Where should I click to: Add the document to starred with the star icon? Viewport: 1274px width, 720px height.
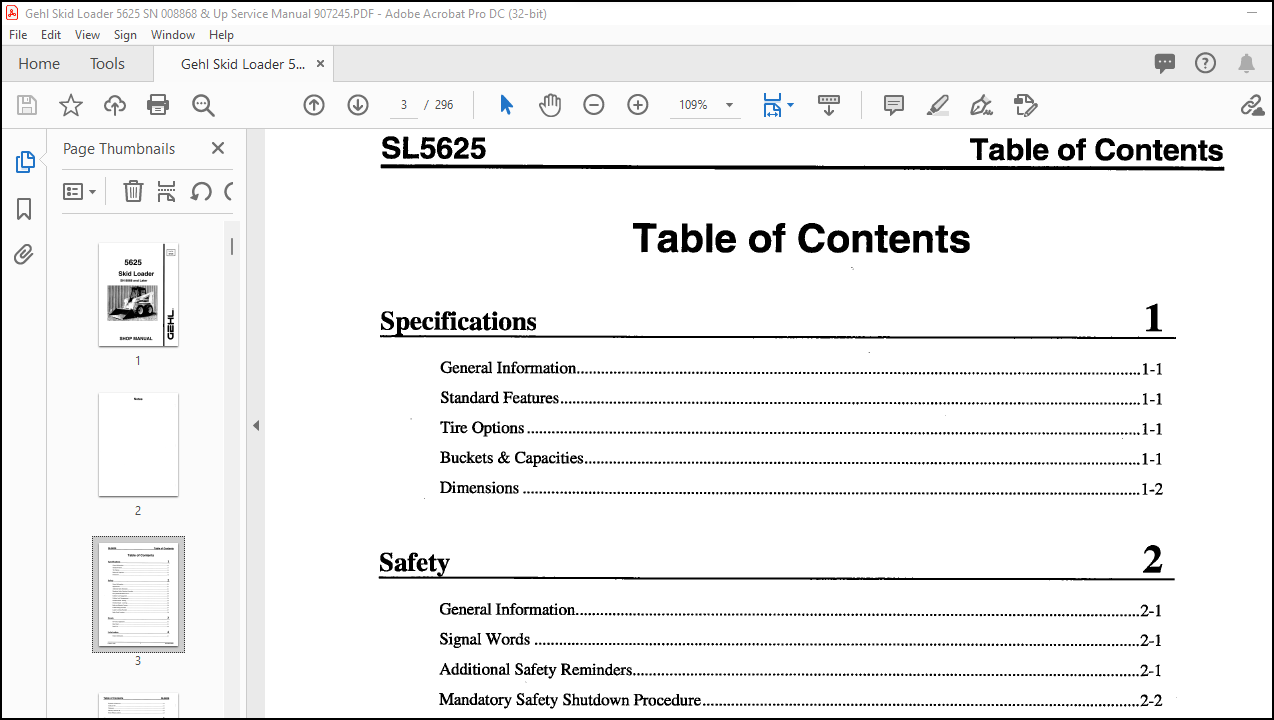tap(71, 105)
